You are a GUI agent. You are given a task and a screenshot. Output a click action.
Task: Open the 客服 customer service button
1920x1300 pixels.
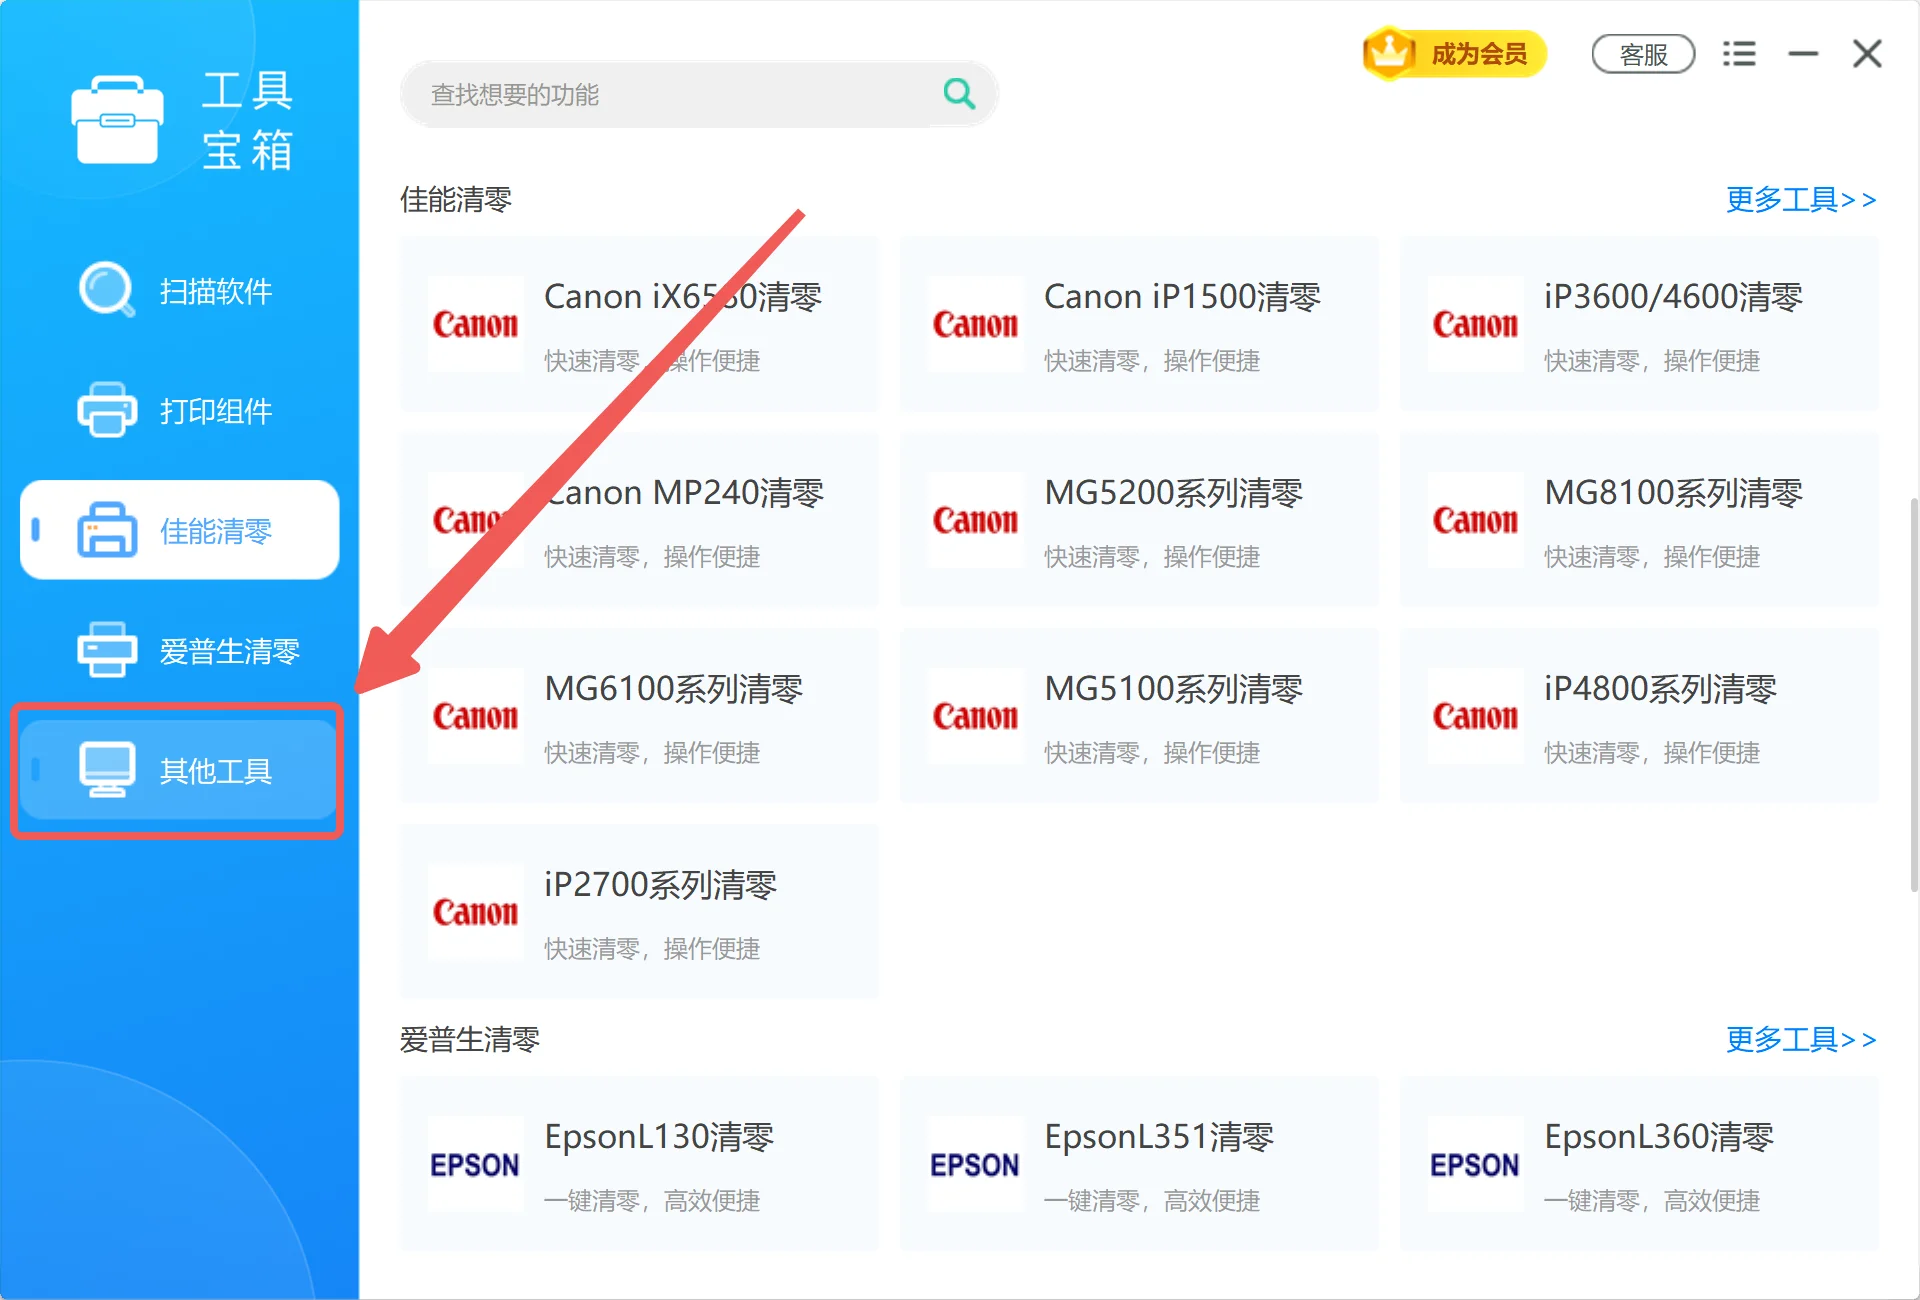(x=1643, y=54)
